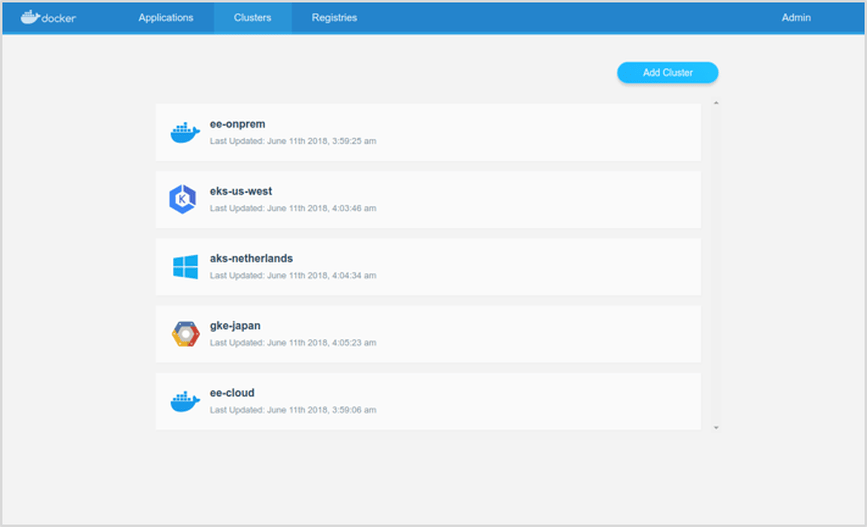The height and width of the screenshot is (527, 867).
Task: Select the eks-us-west cluster name
Action: (x=241, y=191)
